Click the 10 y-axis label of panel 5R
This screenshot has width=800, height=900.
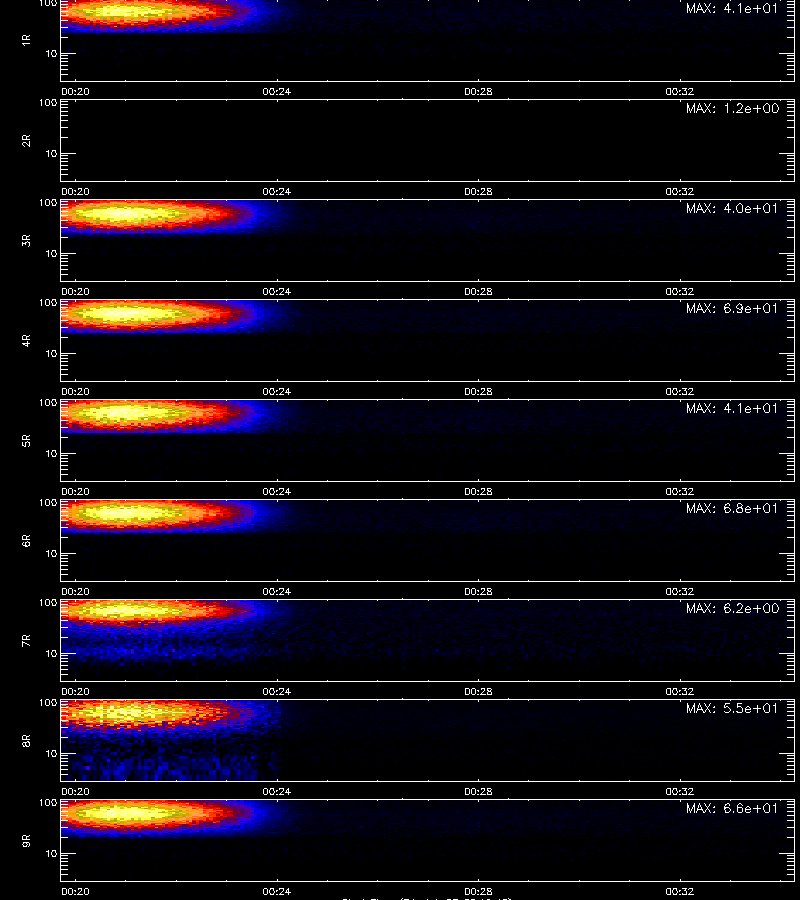tap(51, 453)
